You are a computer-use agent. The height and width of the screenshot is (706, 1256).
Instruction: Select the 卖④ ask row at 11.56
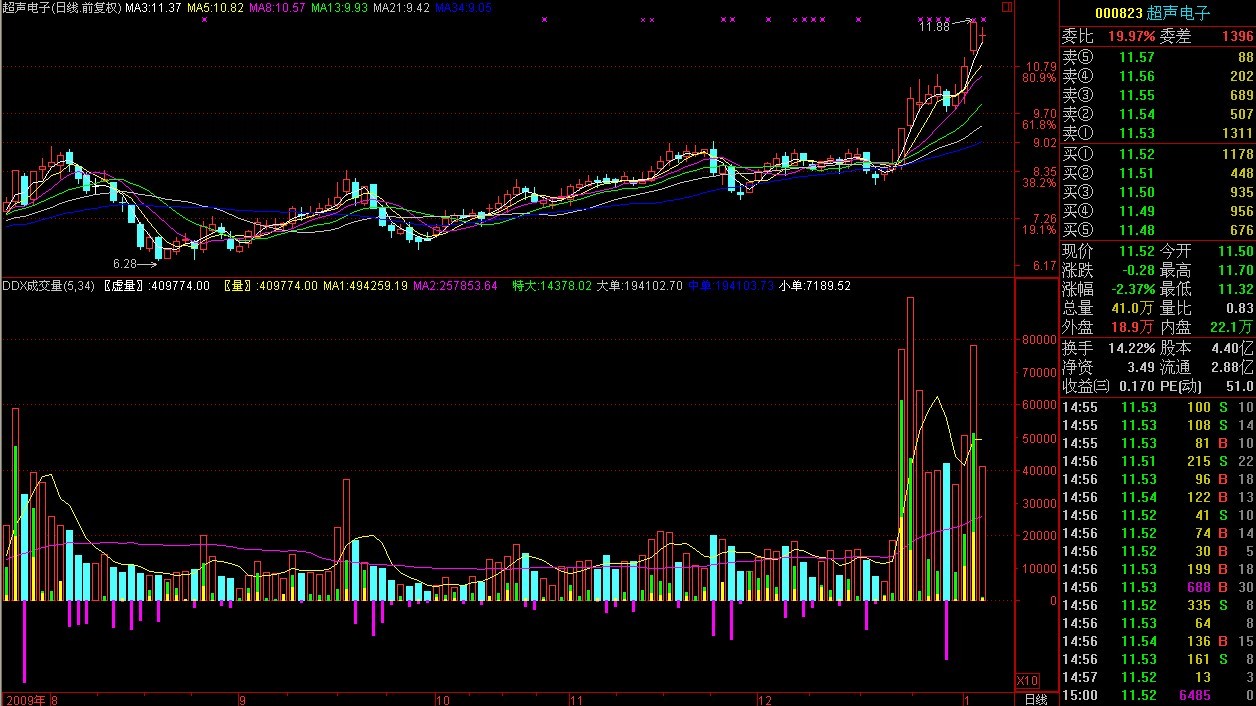1157,77
